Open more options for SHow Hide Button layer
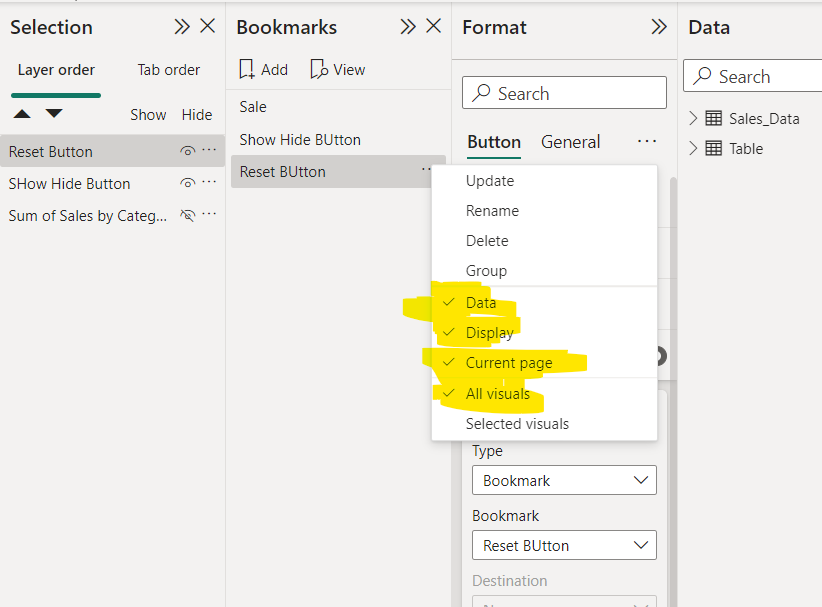The image size is (822, 607). click(x=209, y=182)
